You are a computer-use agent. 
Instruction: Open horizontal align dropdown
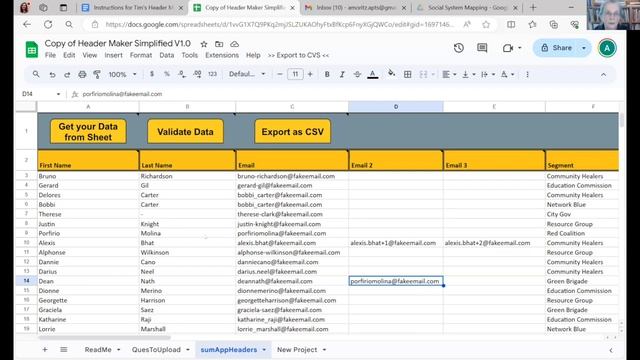click(449, 74)
